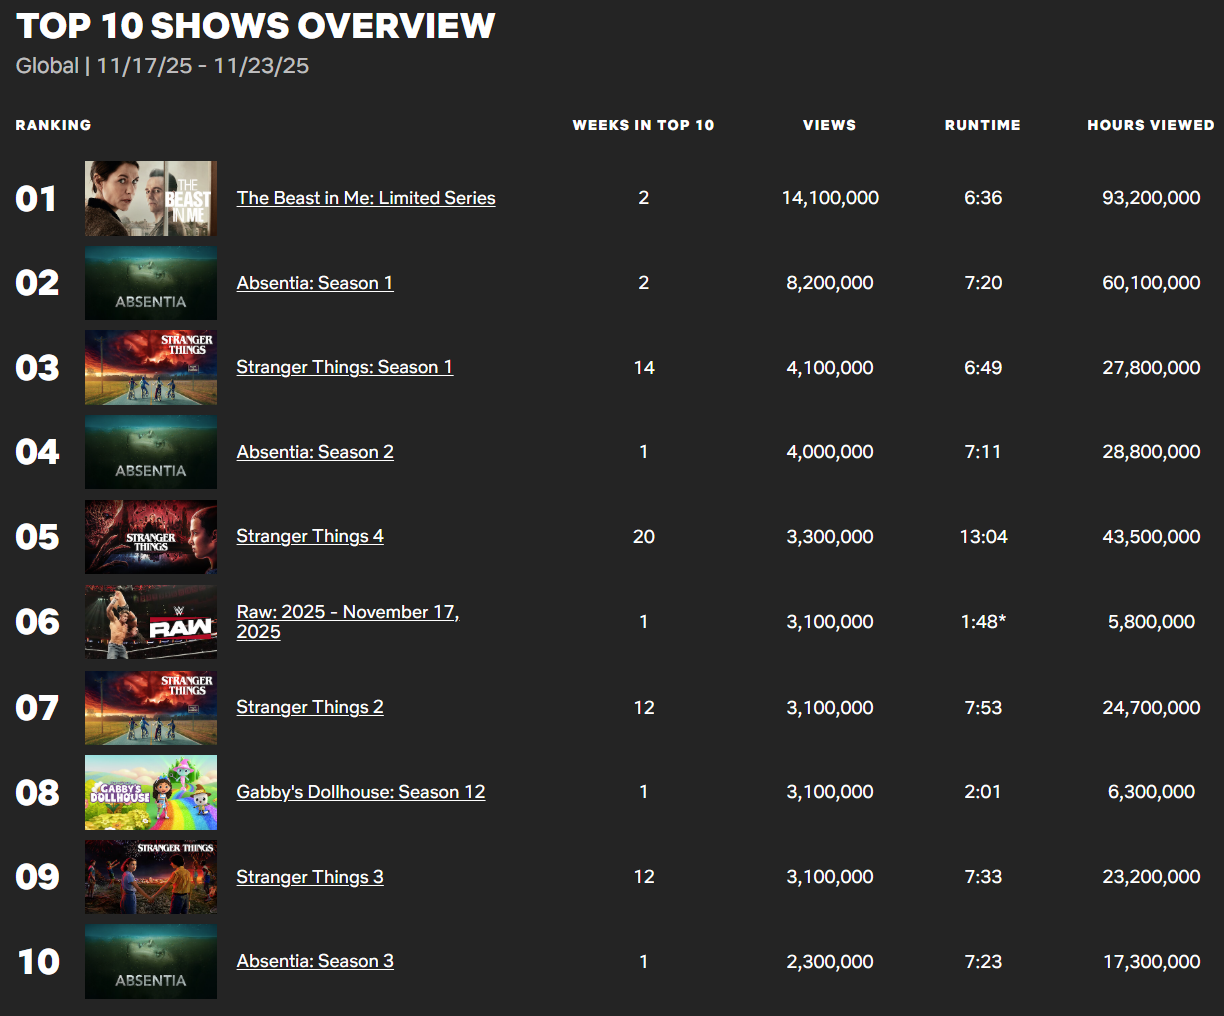Click the 27,800,000 hours viewed value
The image size is (1224, 1016).
tap(1151, 367)
